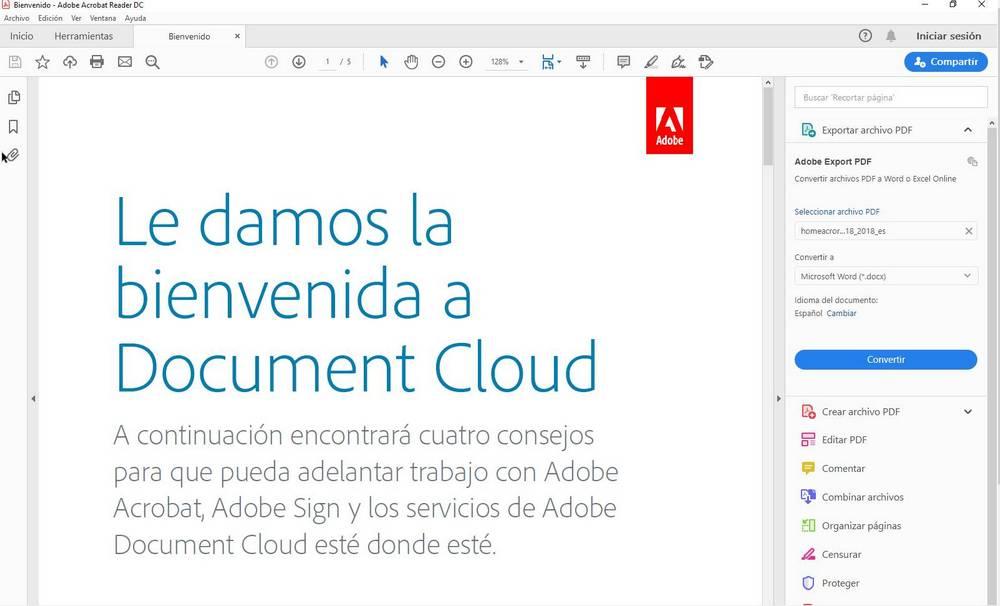Open the Comentar tool
Viewport: 1000px width, 606px height.
tap(843, 468)
